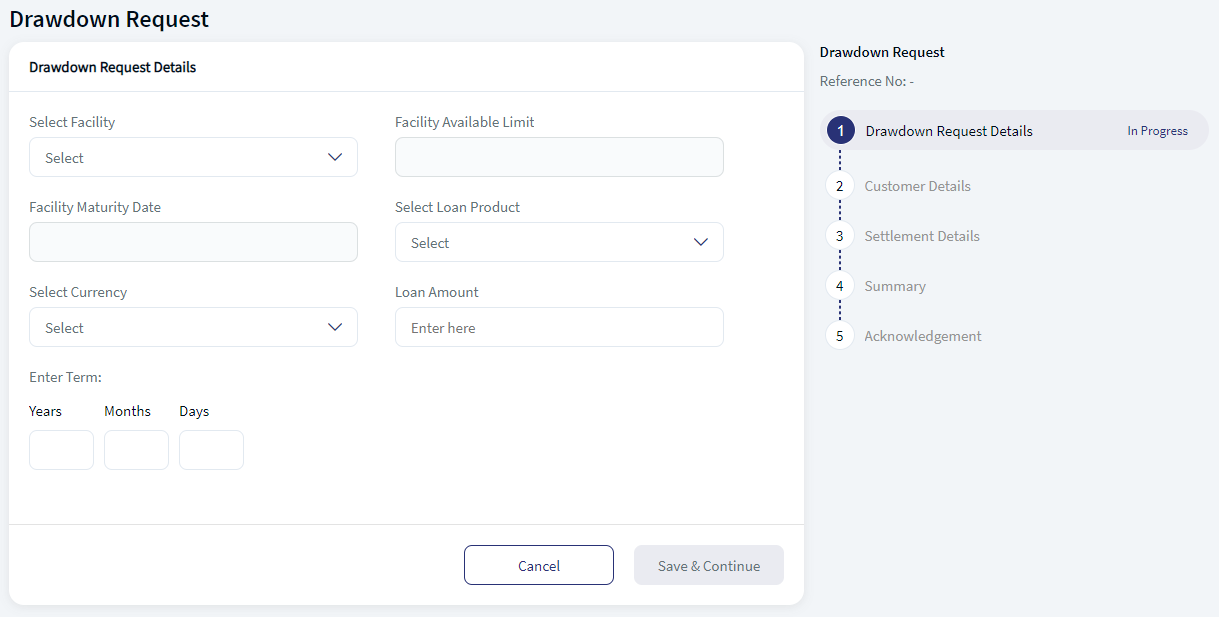Select step 5 circle icon

[840, 336]
